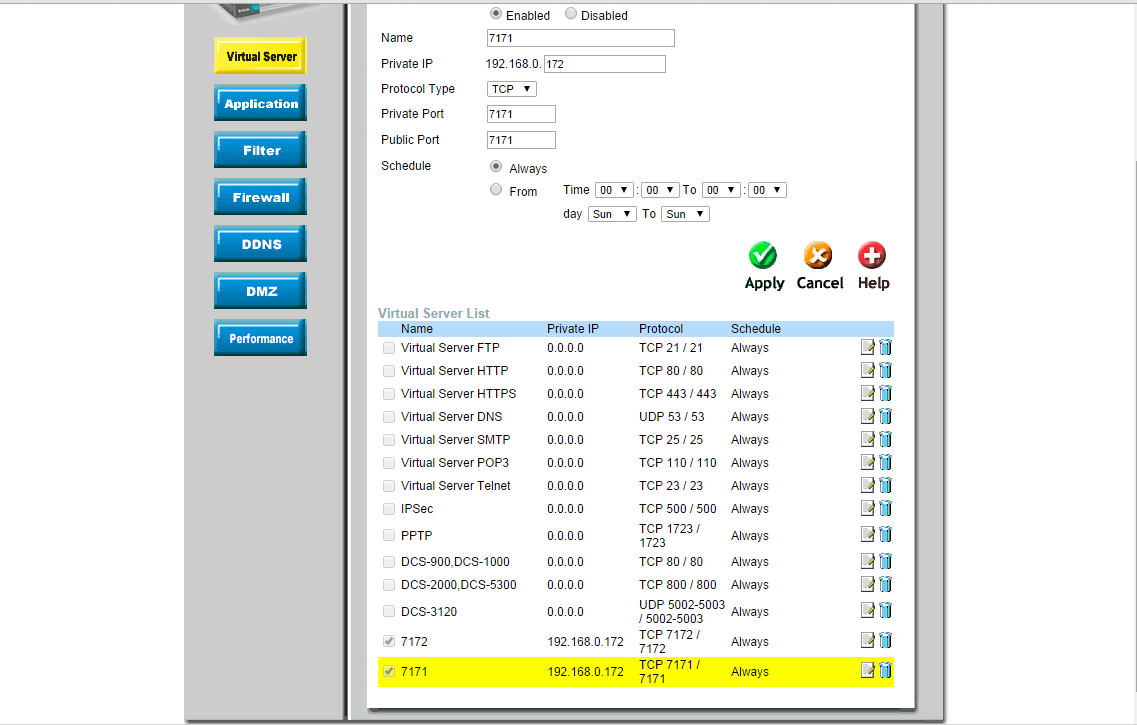Toggle the PPTP checkbox

pos(389,536)
